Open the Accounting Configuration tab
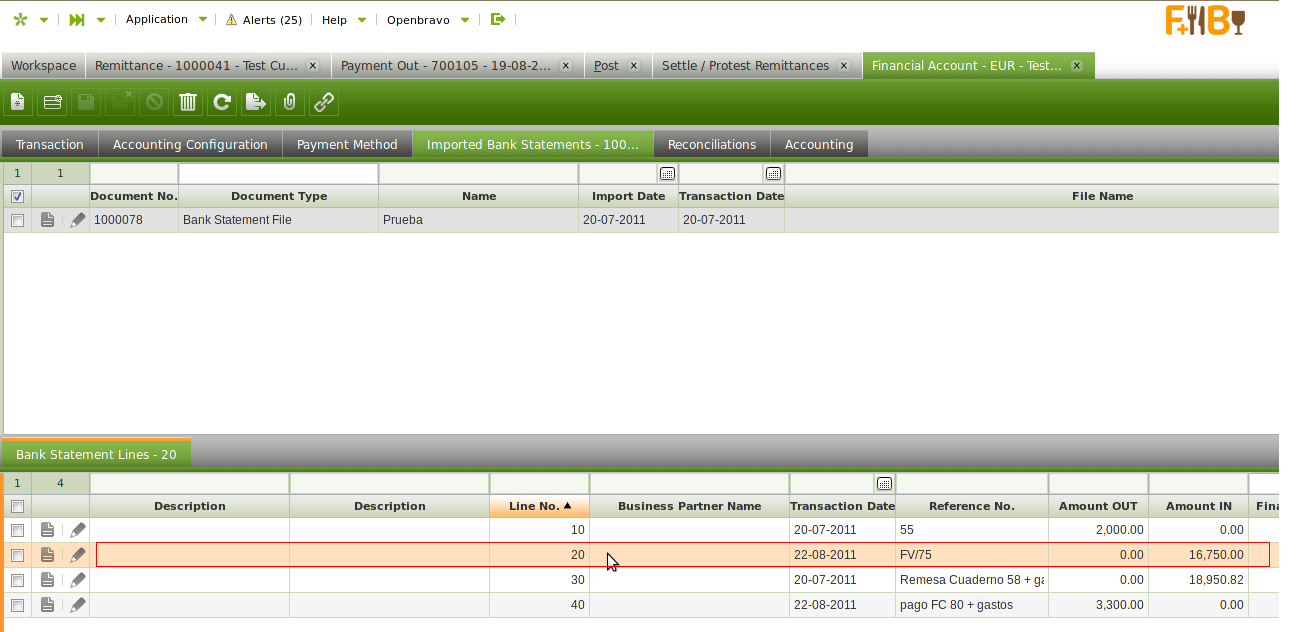Viewport: 1309px width, 632px height. point(190,145)
